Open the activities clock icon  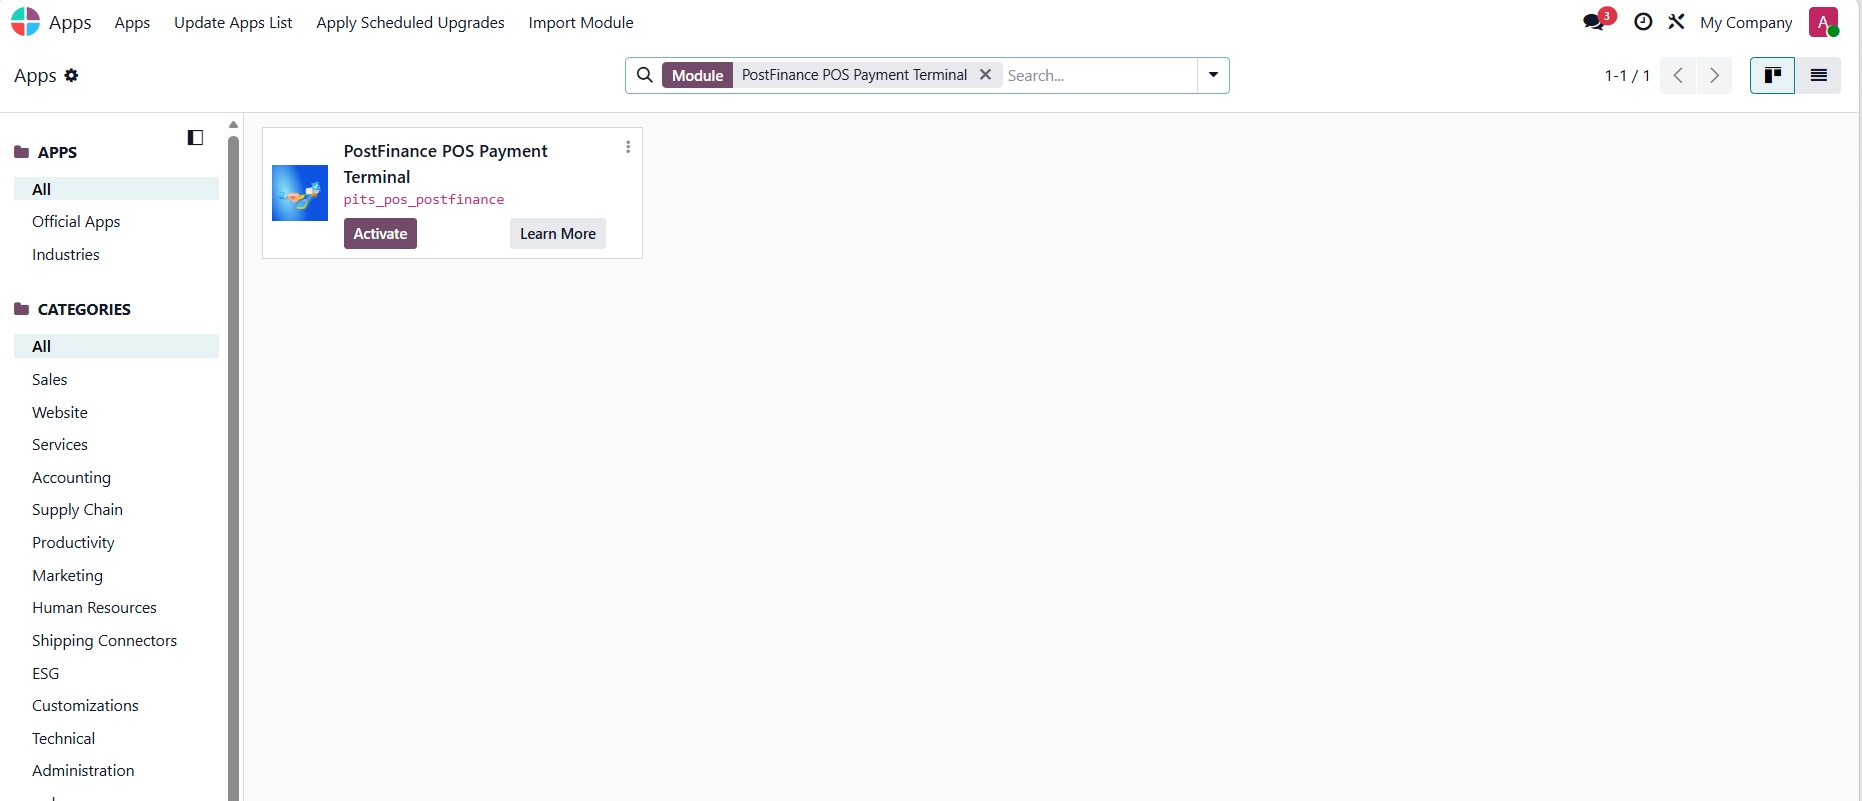(x=1643, y=22)
